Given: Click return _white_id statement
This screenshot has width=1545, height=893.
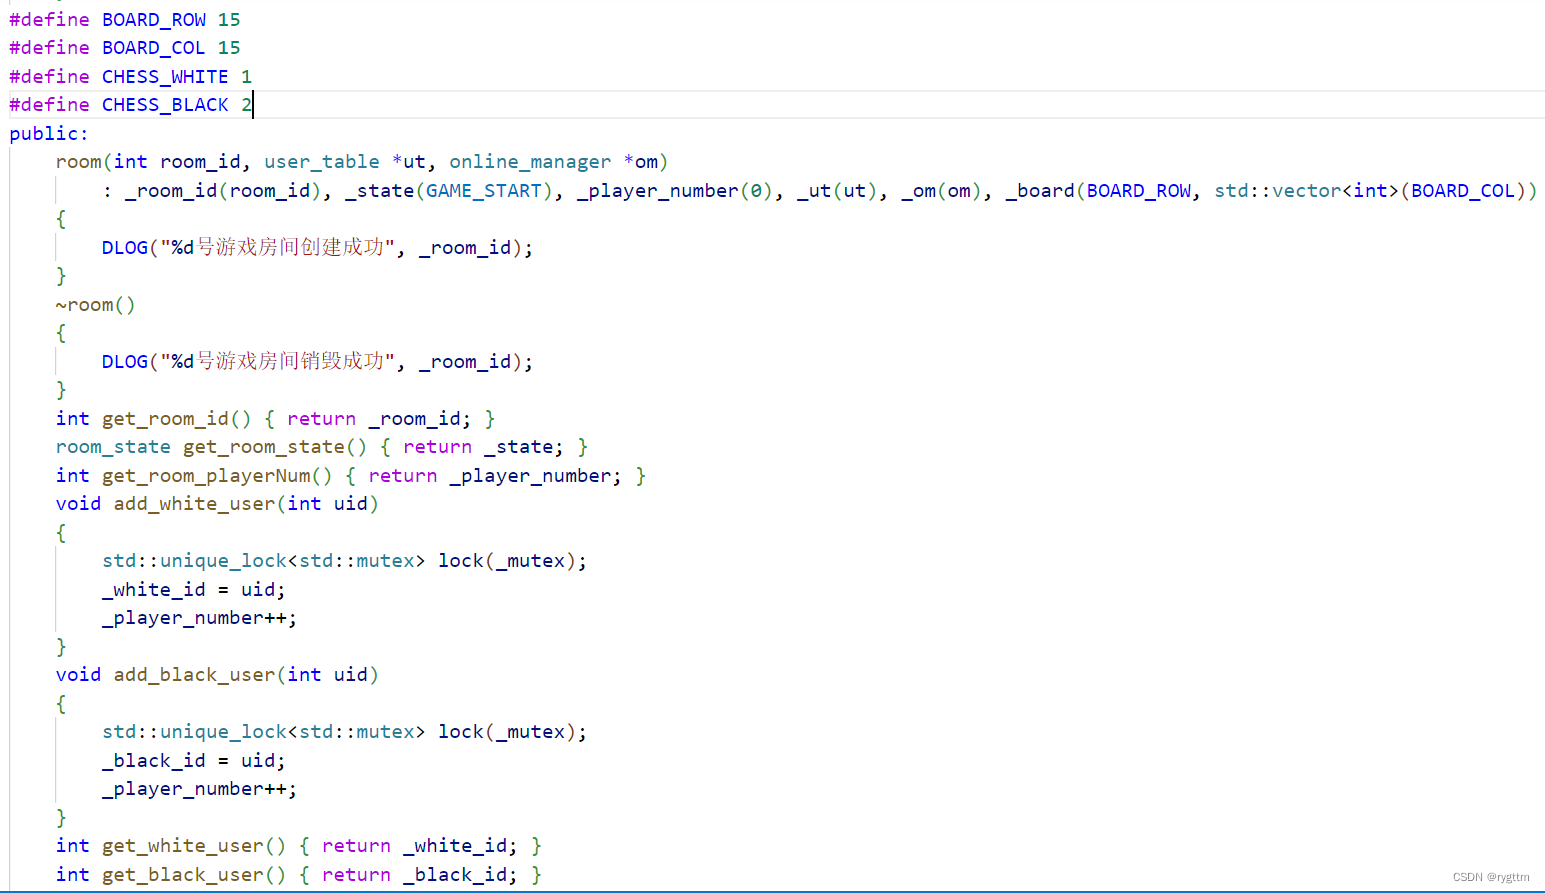Looking at the screenshot, I should (x=419, y=845).
